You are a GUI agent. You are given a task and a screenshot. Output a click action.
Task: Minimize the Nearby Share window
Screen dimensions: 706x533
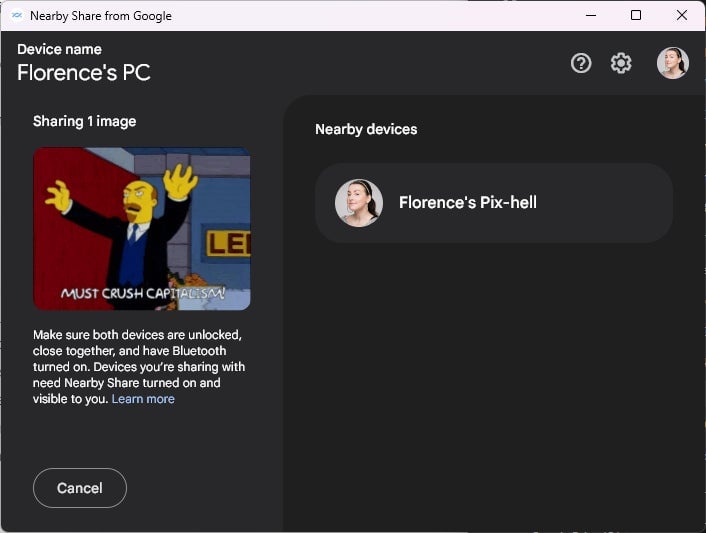pyautogui.click(x=591, y=15)
